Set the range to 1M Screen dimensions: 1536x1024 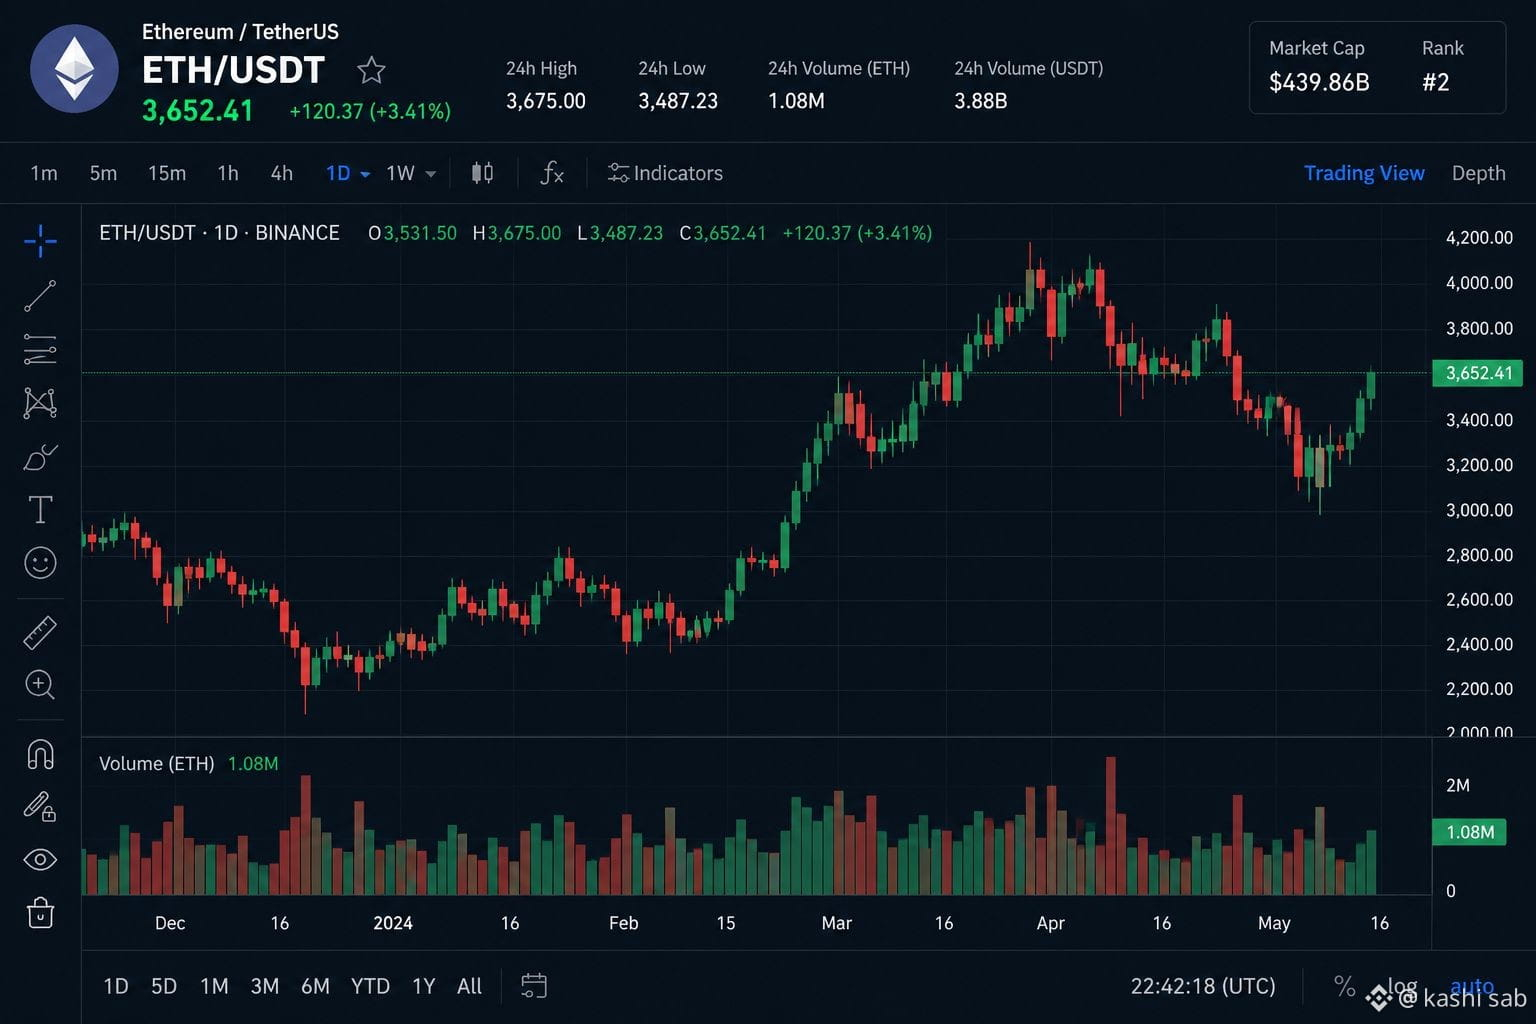[214, 986]
